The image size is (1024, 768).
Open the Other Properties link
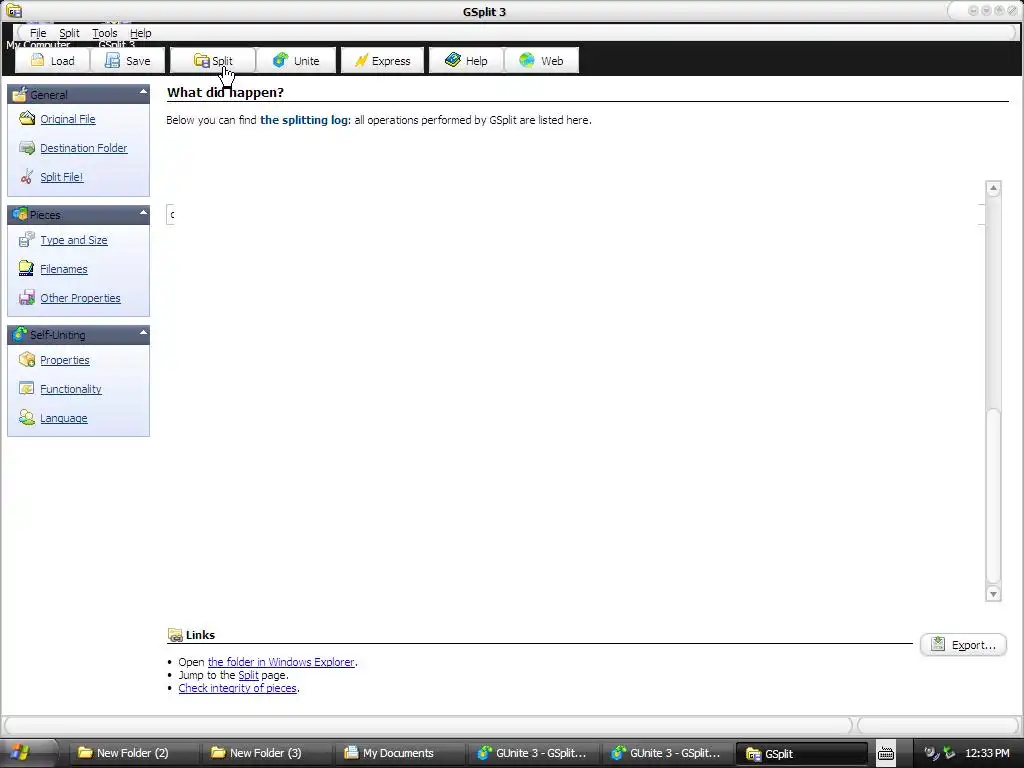pyautogui.click(x=80, y=298)
